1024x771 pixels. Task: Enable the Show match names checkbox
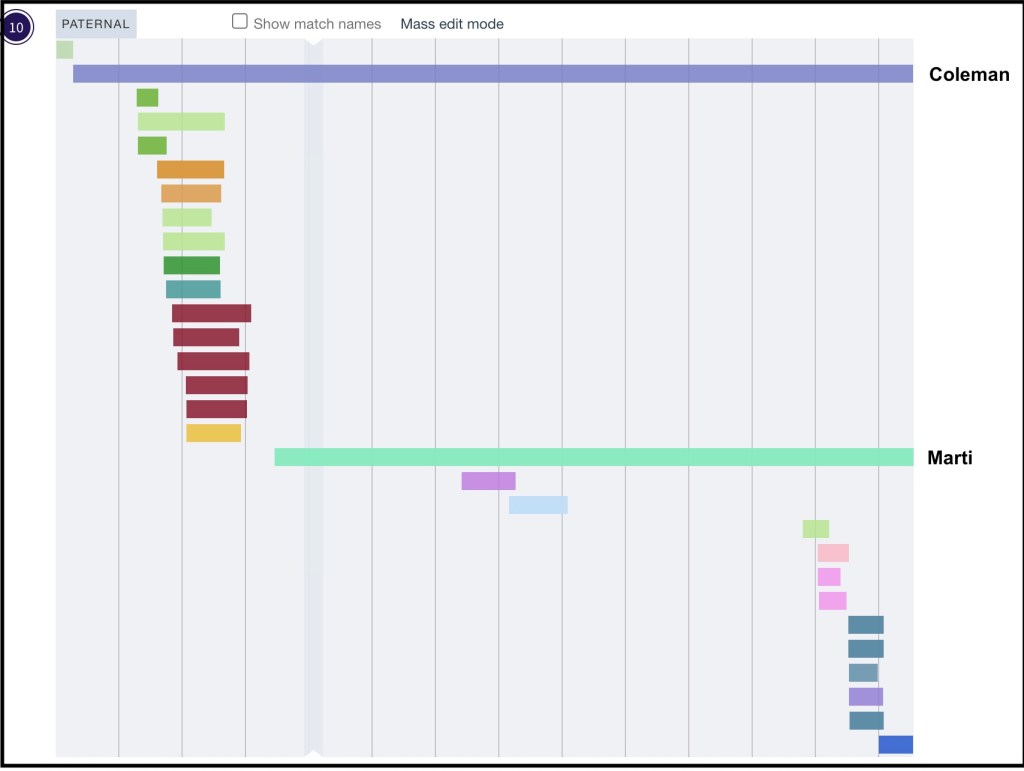click(x=240, y=22)
